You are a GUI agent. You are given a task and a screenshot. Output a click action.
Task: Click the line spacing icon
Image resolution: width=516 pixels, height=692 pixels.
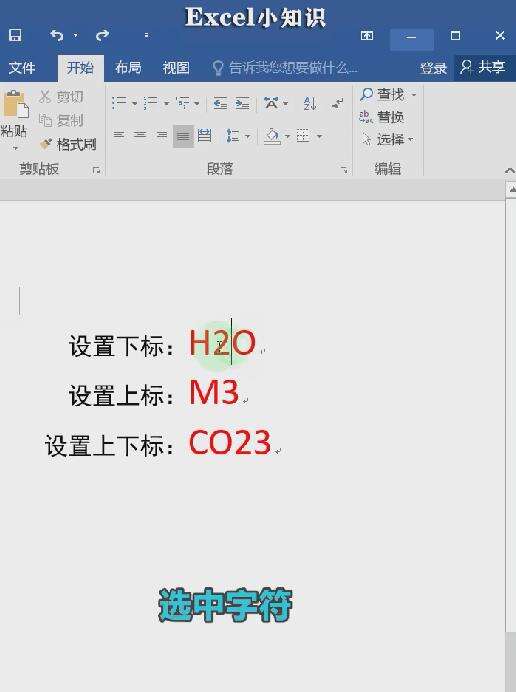click(x=233, y=135)
